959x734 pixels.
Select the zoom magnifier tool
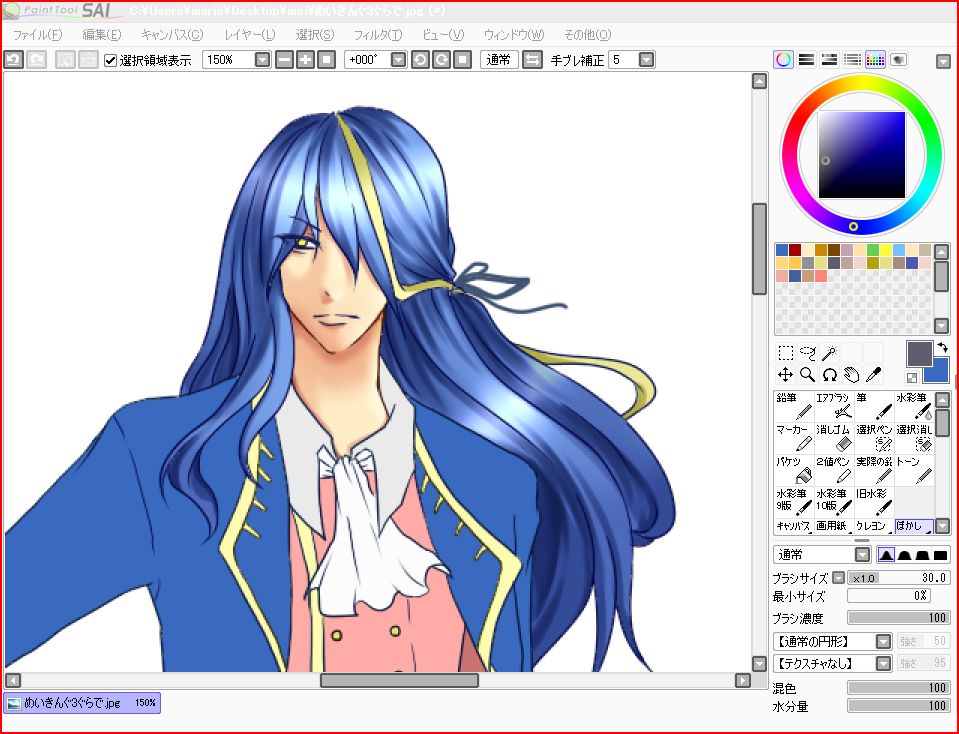click(807, 374)
